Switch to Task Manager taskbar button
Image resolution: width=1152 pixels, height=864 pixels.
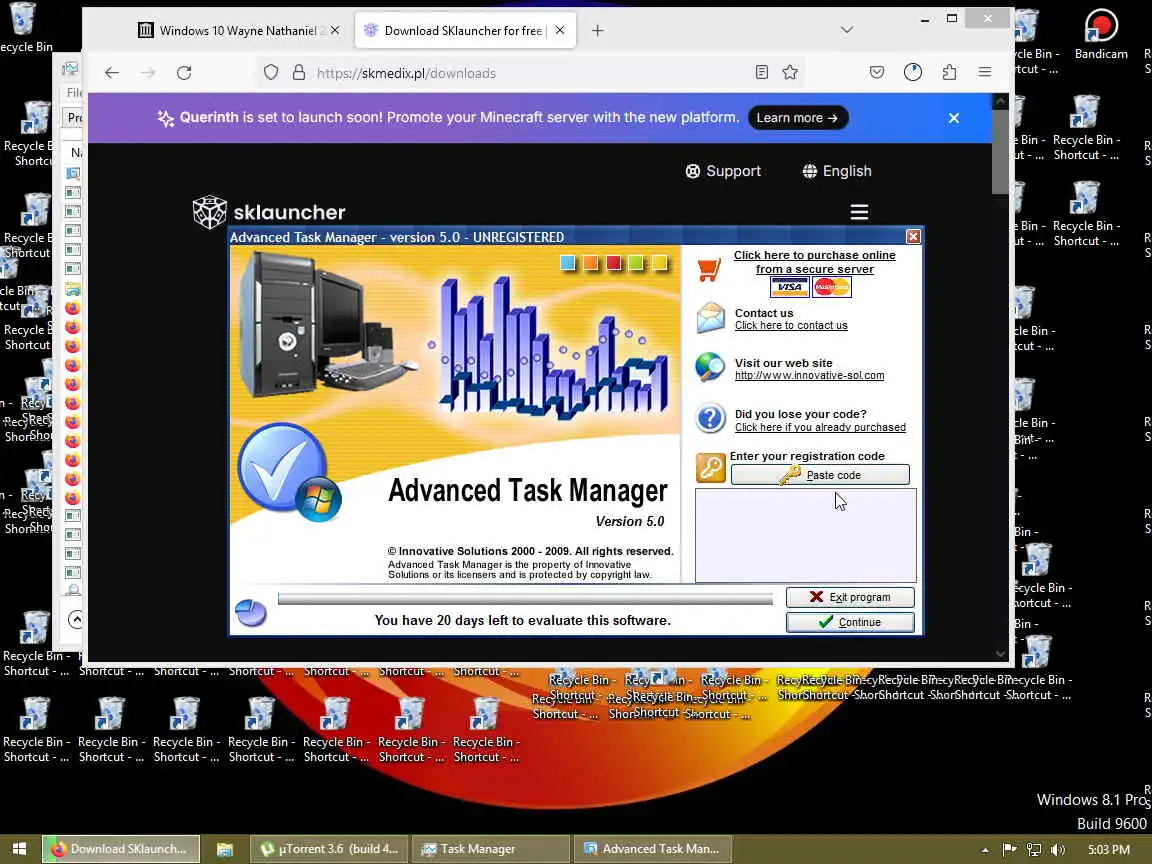490,849
